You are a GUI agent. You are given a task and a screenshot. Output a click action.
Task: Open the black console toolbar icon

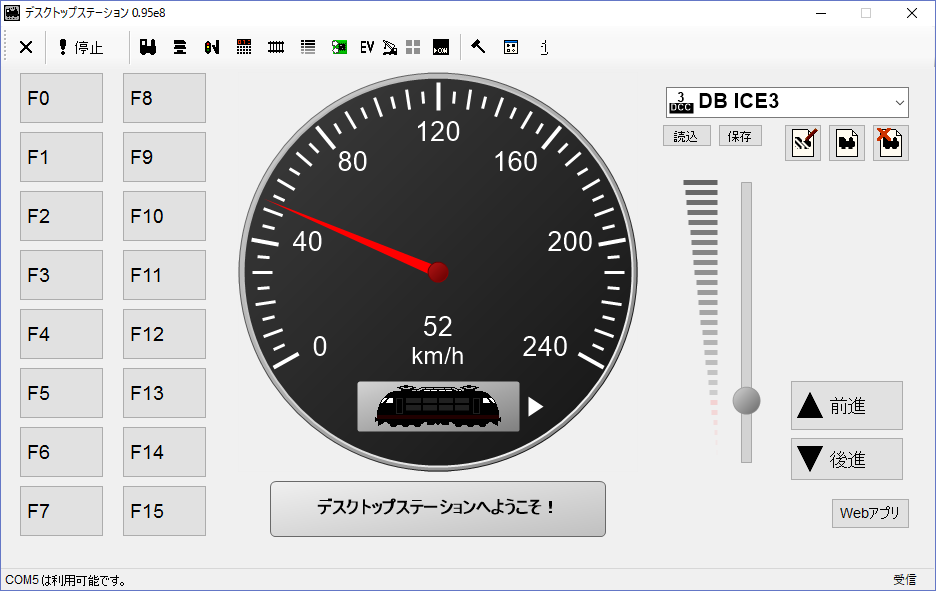(x=441, y=47)
